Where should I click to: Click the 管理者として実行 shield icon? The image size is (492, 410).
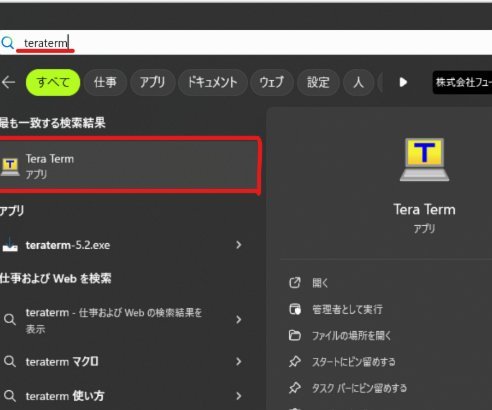(x=295, y=309)
